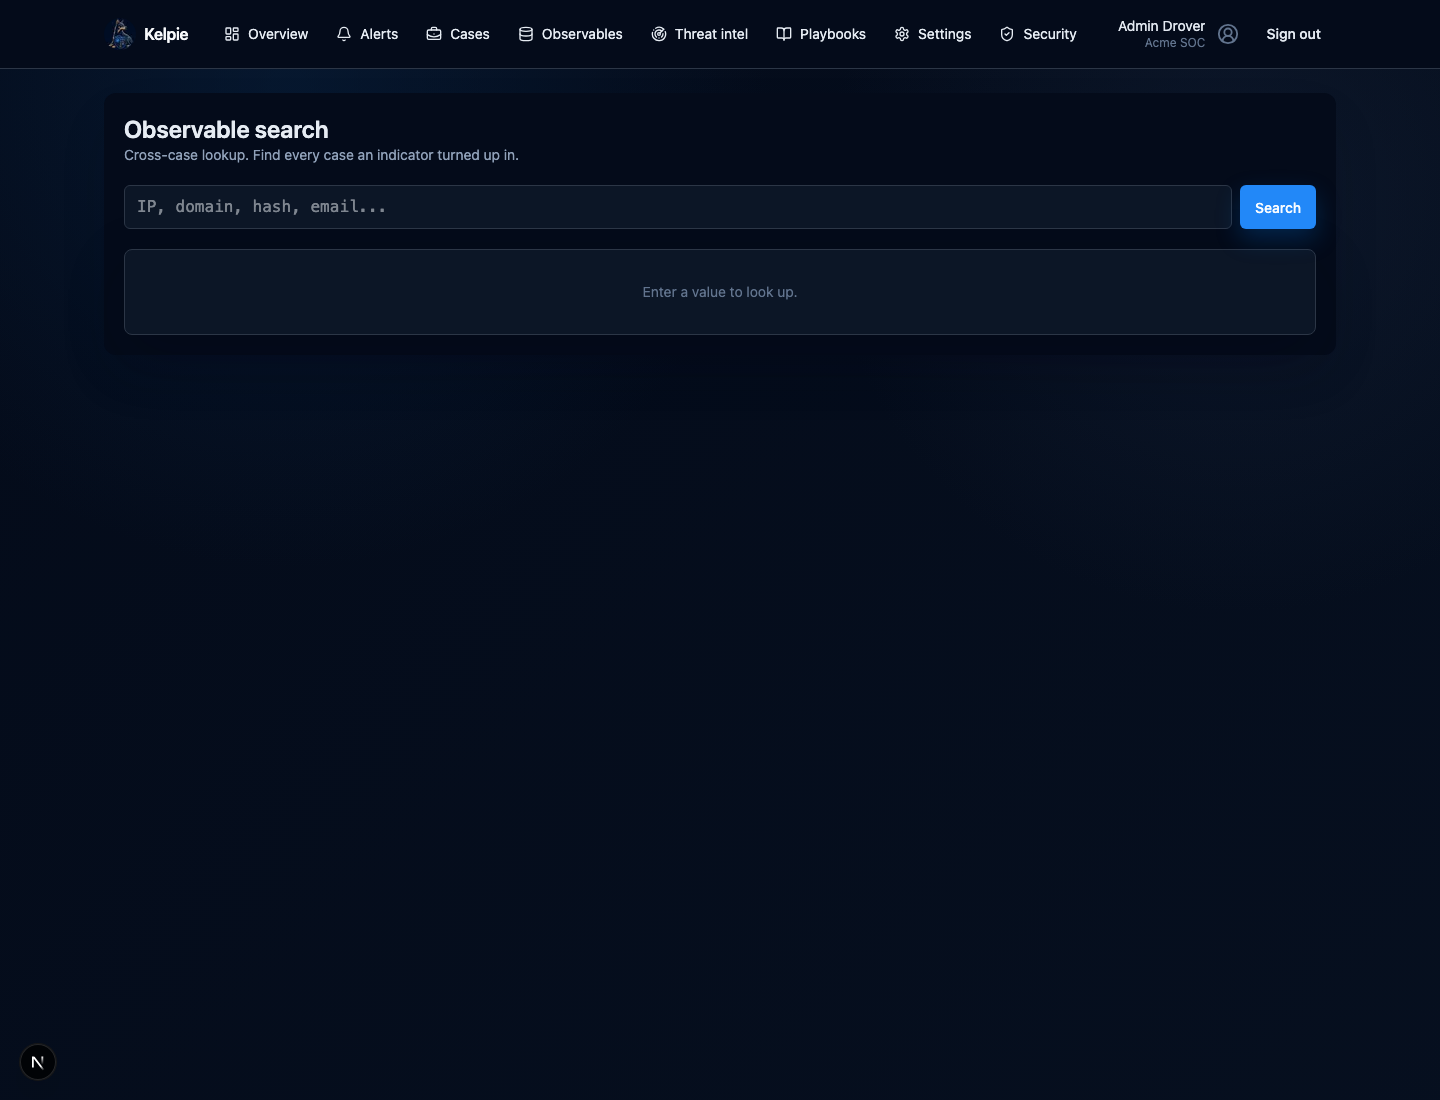Click the 'Enter a value to look up.' message

point(720,292)
